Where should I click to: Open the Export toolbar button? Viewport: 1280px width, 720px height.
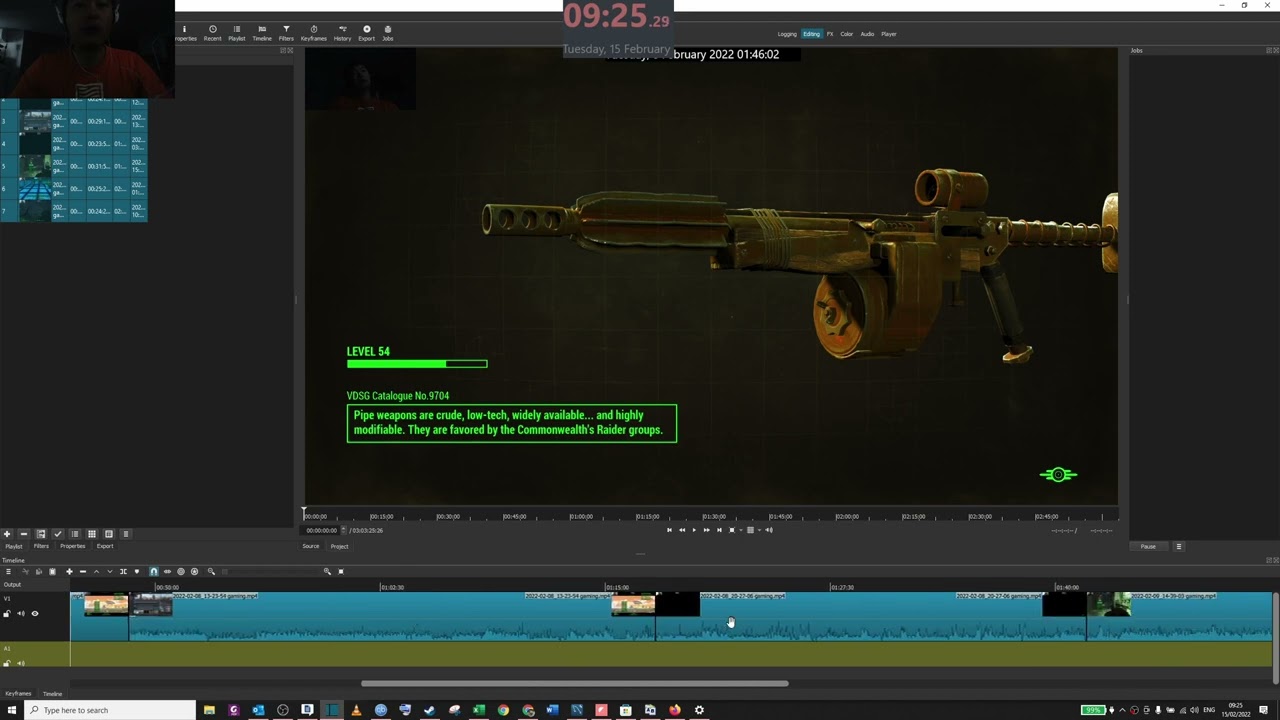tap(367, 33)
